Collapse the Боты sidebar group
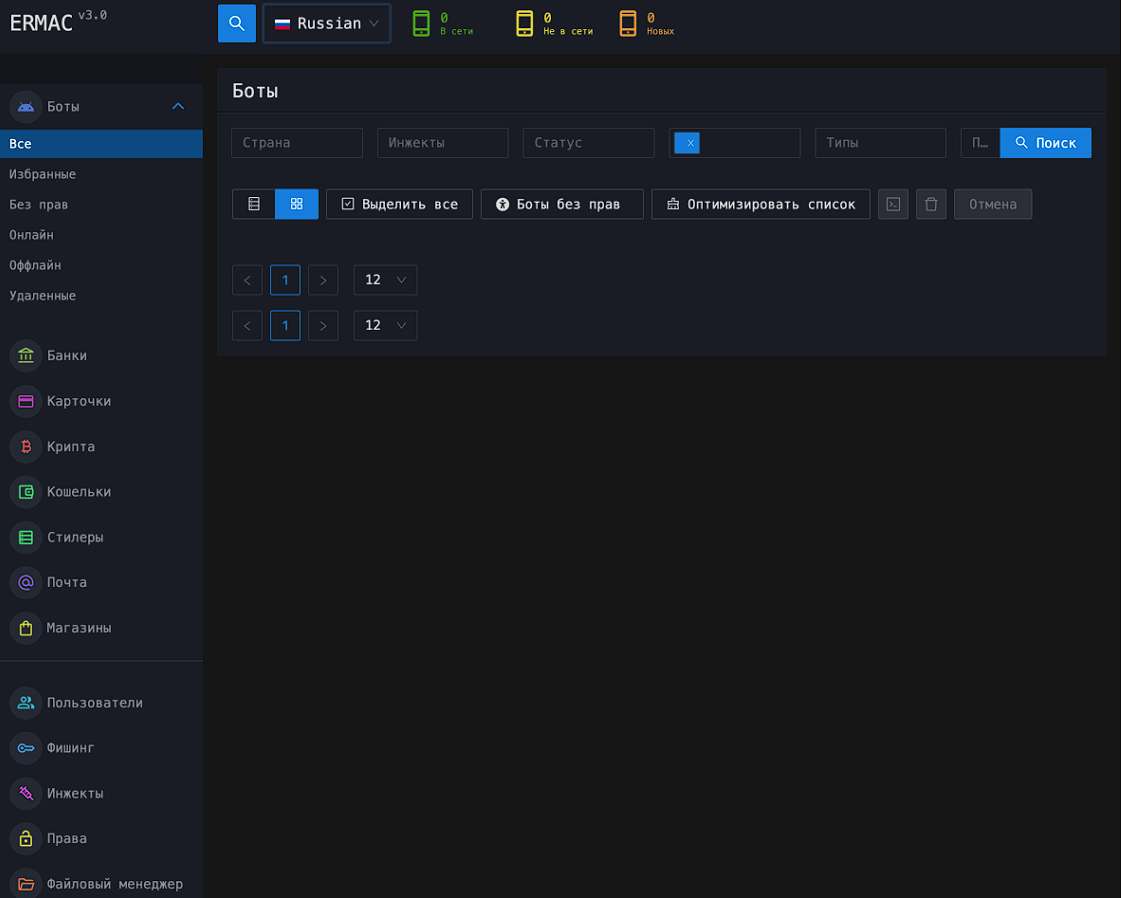1121x898 pixels. [178, 106]
